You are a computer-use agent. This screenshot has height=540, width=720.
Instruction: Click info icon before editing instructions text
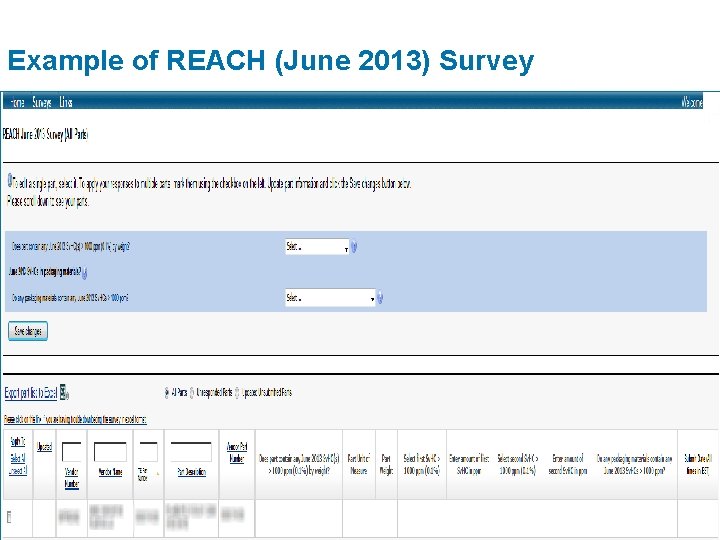[10, 180]
